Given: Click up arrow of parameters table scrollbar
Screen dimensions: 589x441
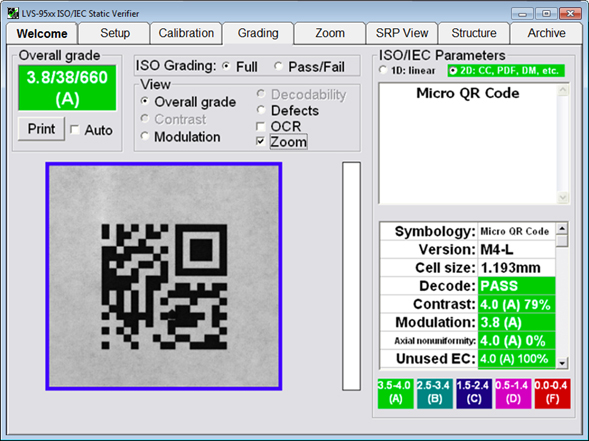Looking at the screenshot, I should pyautogui.click(x=562, y=228).
